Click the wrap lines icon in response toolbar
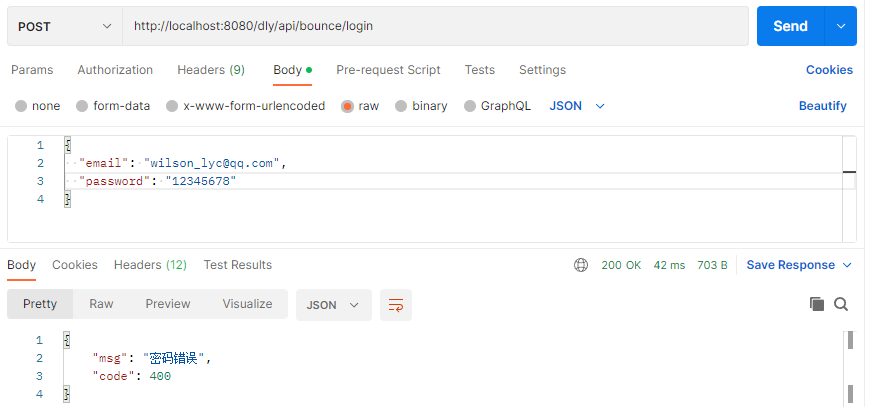 click(396, 305)
